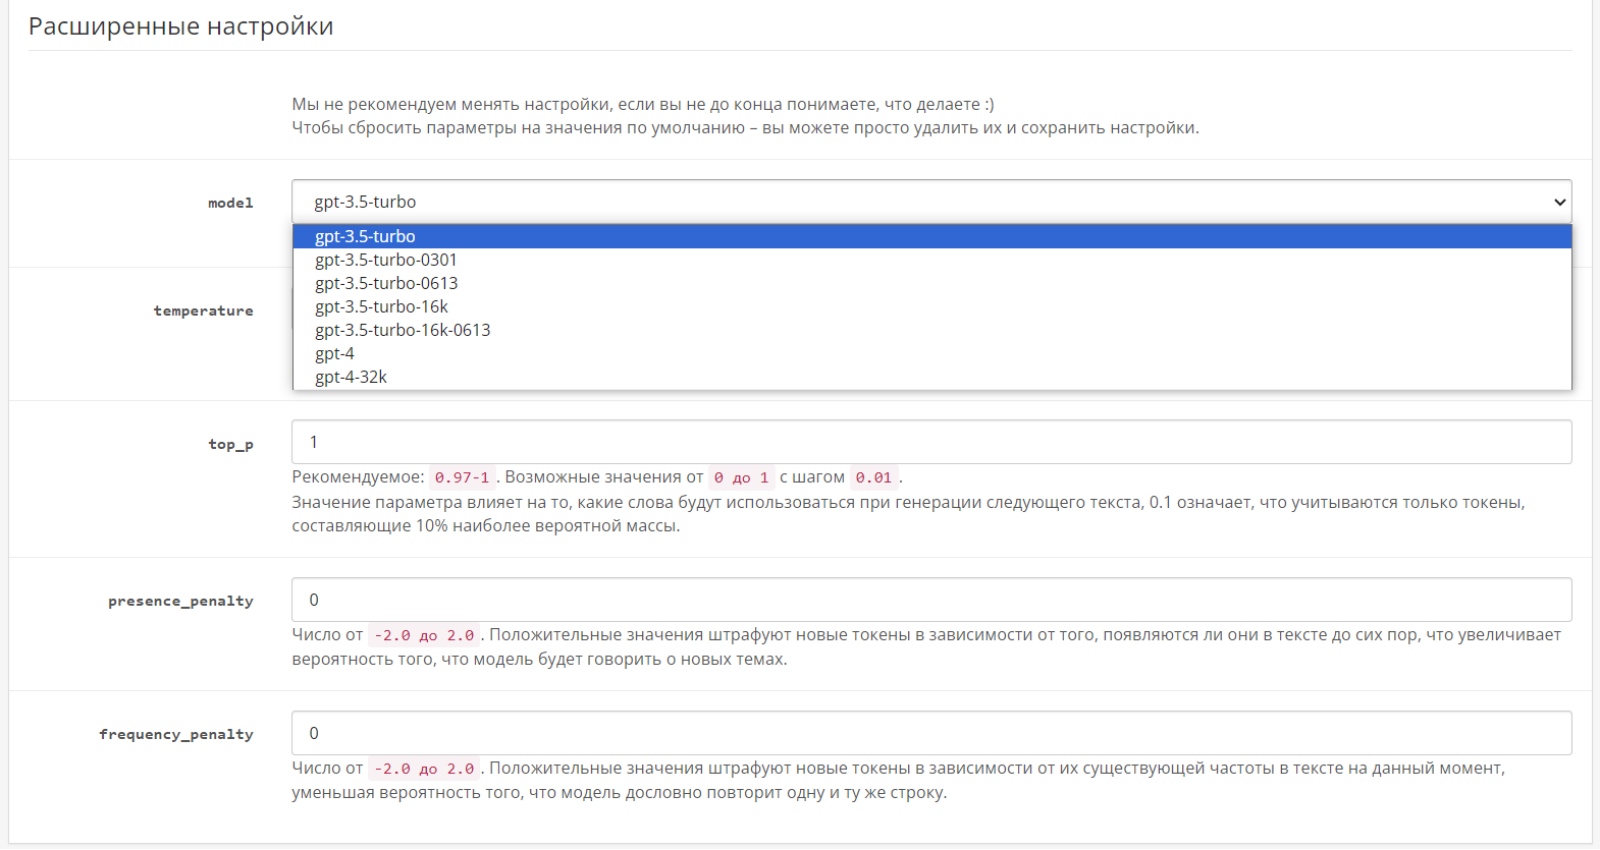
Task: Choose gpt-3.5-turbo-0613 model option
Action: coord(932,283)
